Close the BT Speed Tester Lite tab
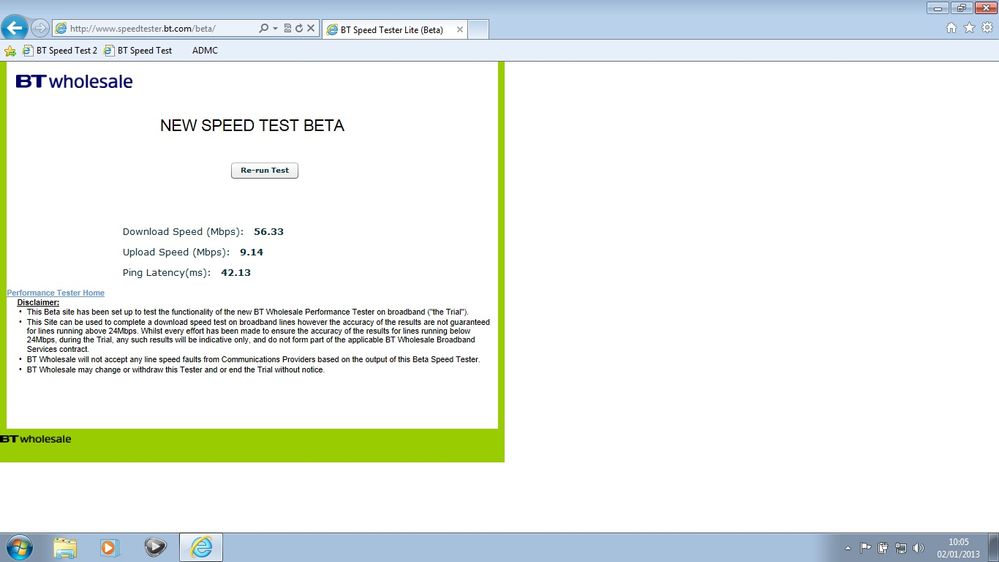Screen dimensions: 999x562 pos(459,29)
